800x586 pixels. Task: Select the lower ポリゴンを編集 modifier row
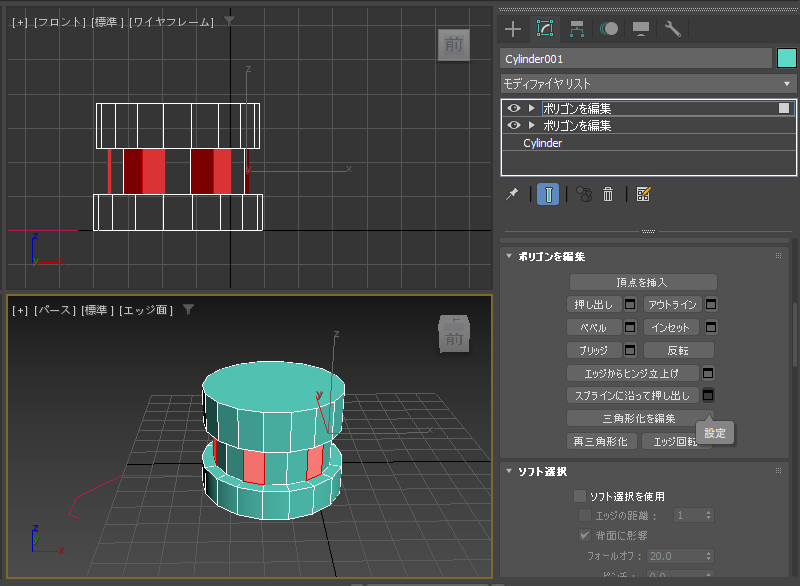648,125
